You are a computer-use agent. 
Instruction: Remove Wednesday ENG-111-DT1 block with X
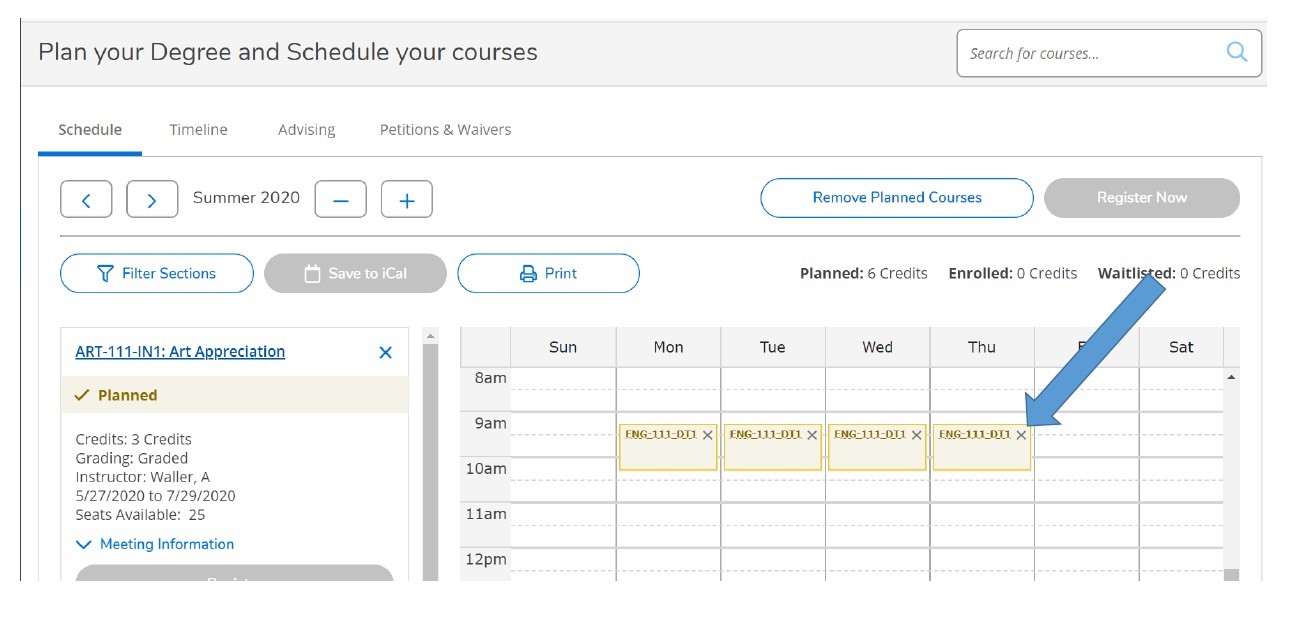tap(917, 435)
